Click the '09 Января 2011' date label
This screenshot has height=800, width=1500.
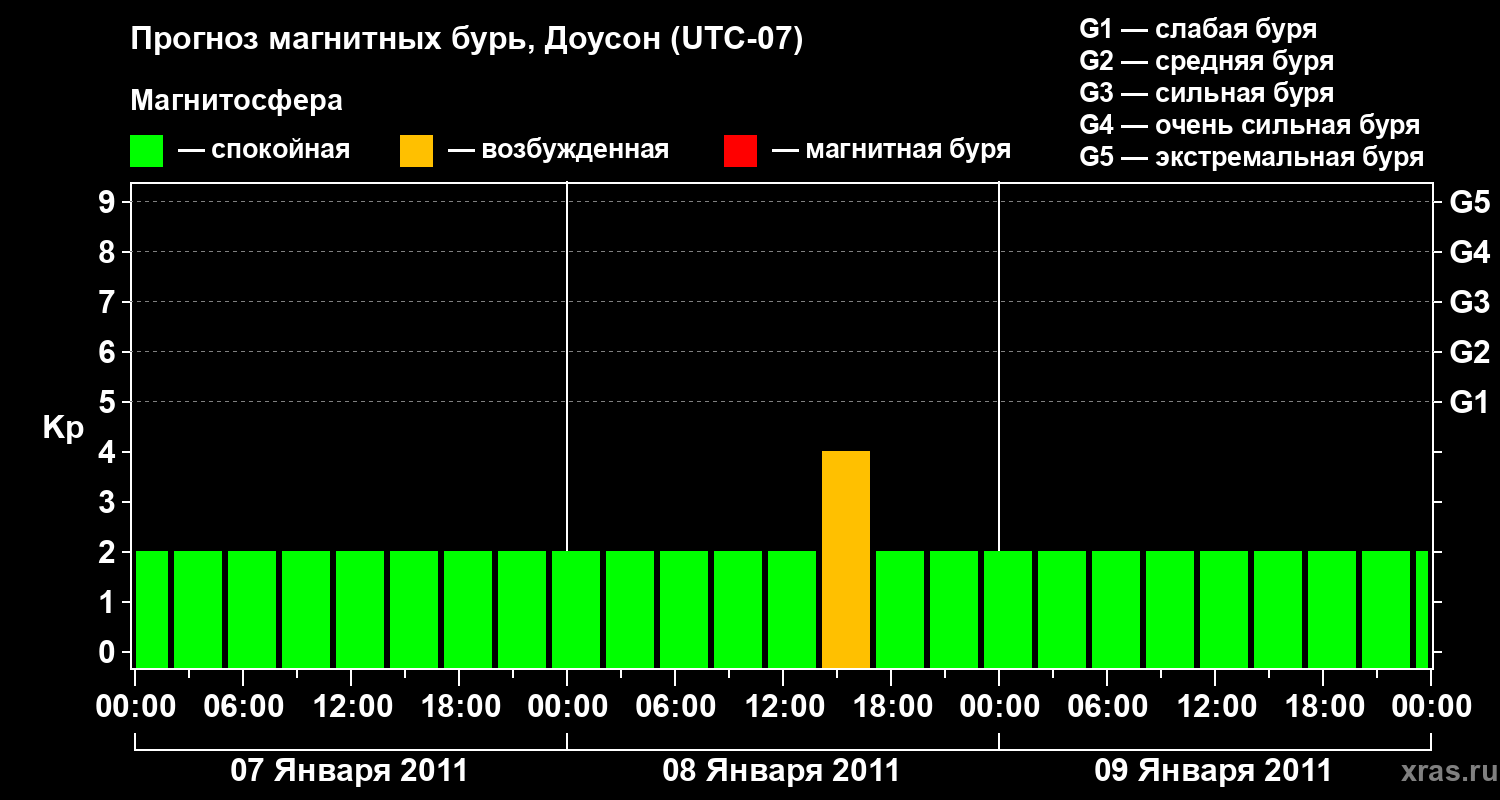point(1213,771)
